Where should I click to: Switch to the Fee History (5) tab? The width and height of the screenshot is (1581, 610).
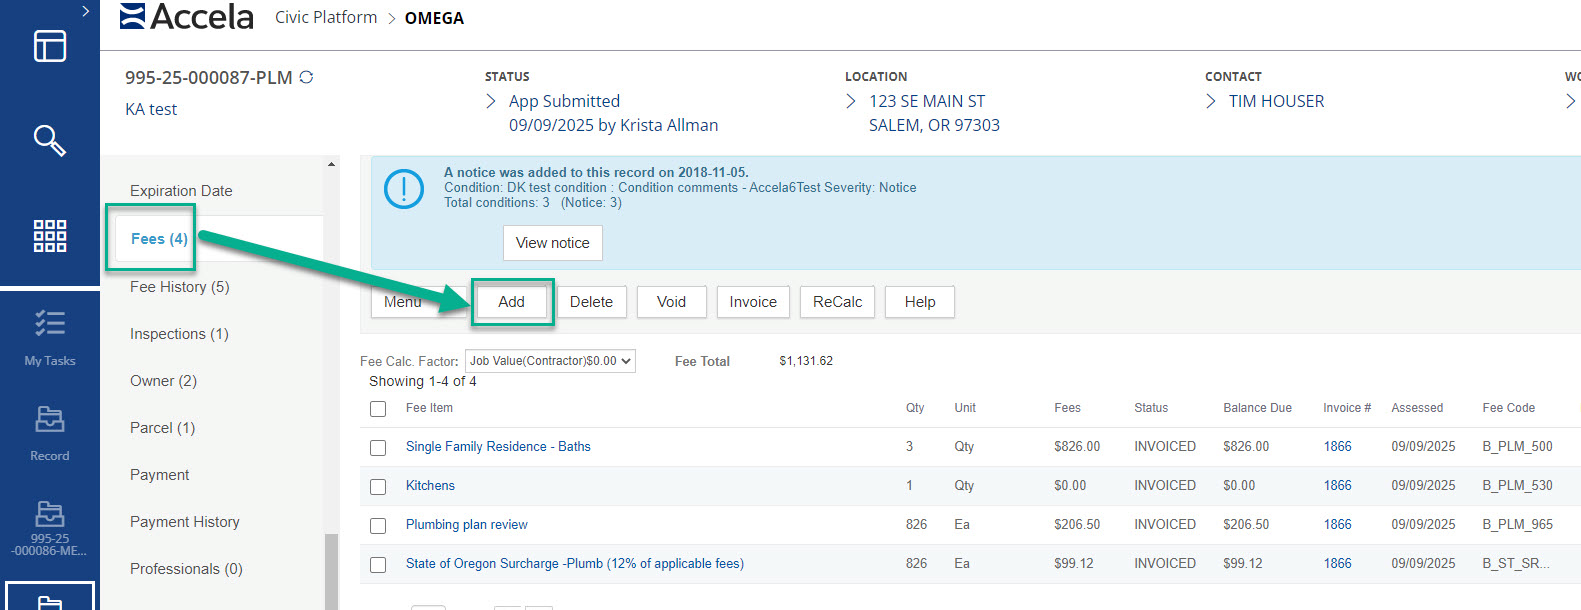(180, 287)
